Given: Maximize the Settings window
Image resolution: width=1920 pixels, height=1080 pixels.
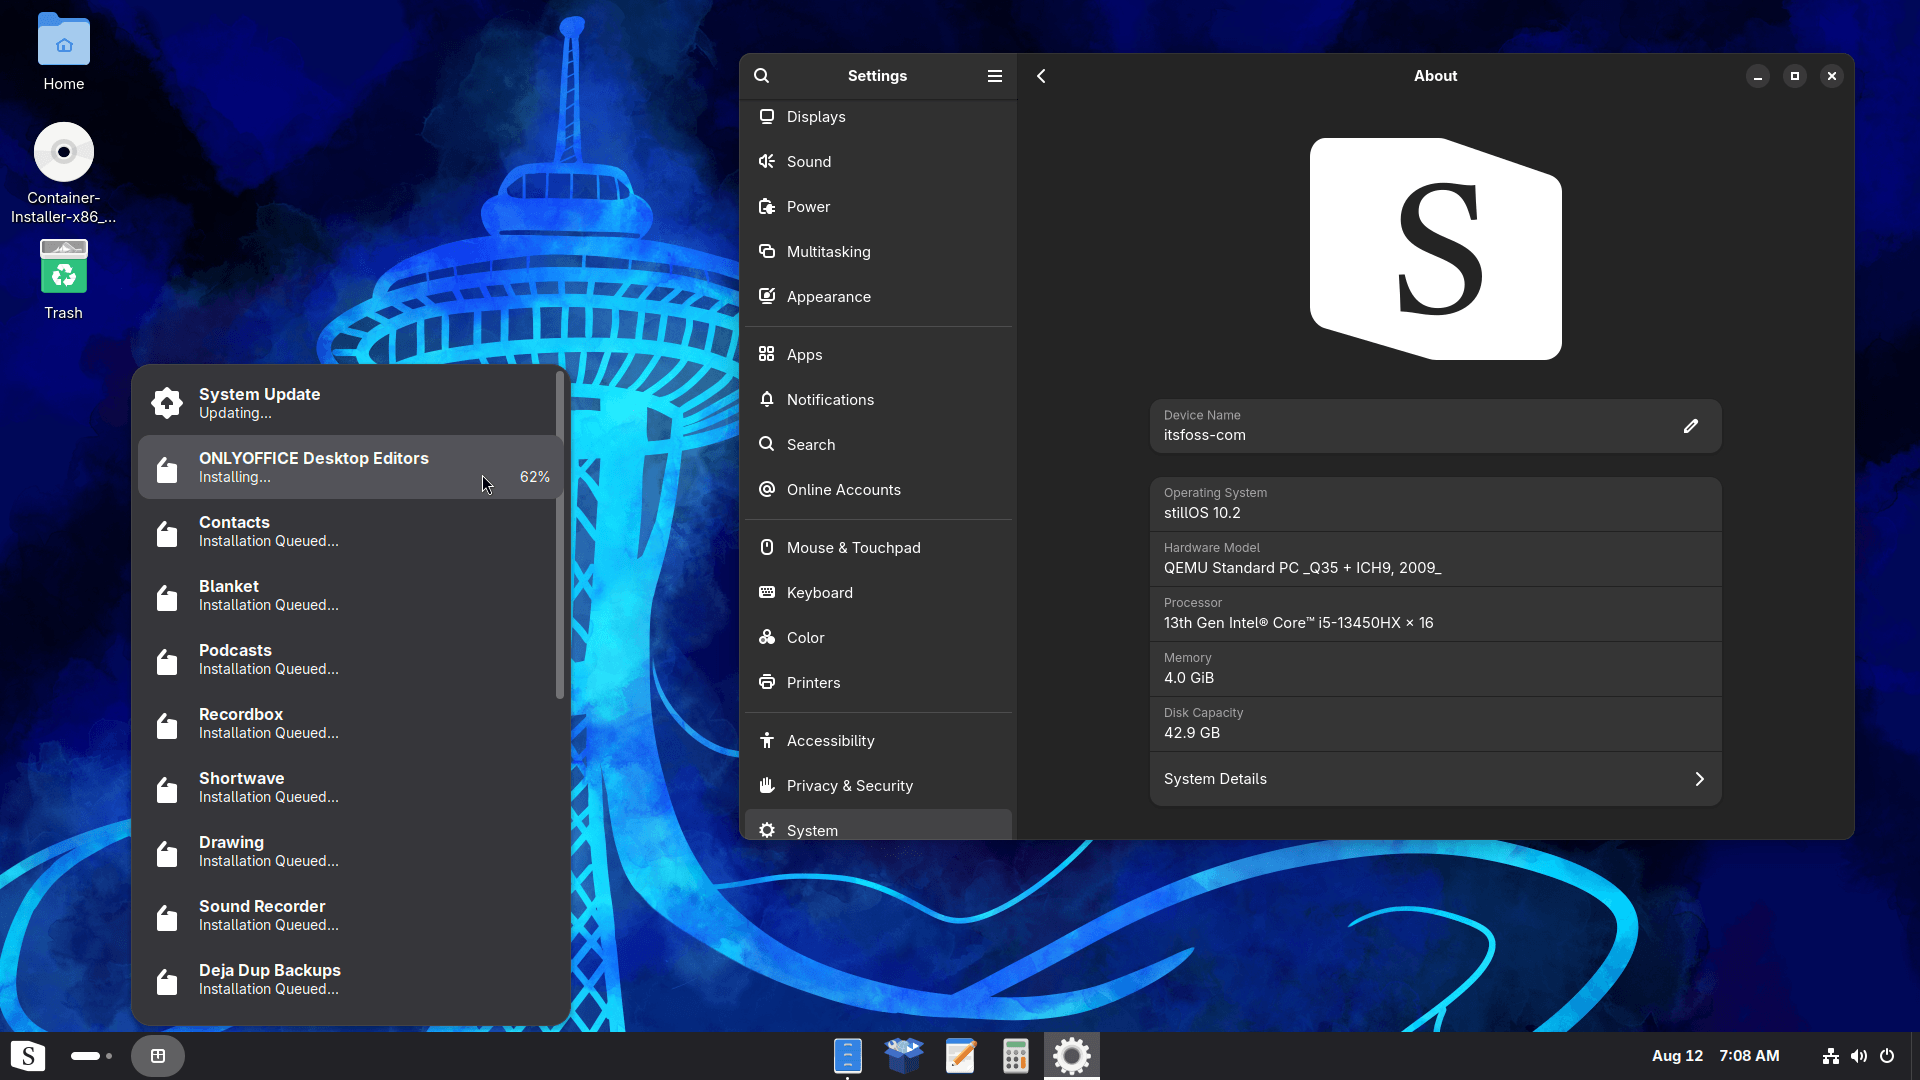Looking at the screenshot, I should 1795,76.
